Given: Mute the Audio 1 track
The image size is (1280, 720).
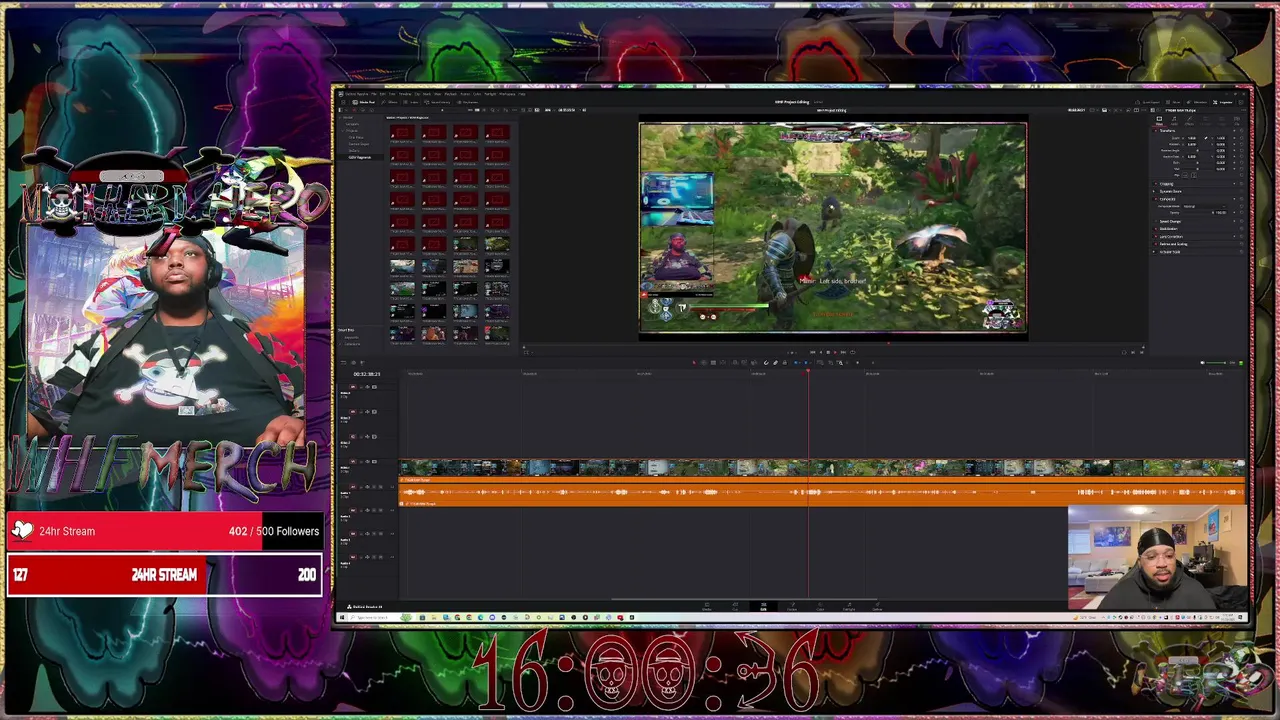Looking at the screenshot, I should point(380,487).
